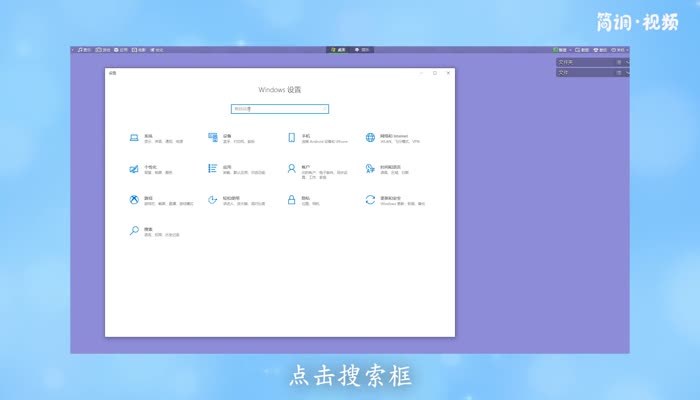Open the 系统 (System) settings icon
Image resolution: width=700 pixels, height=400 pixels.
pos(134,137)
